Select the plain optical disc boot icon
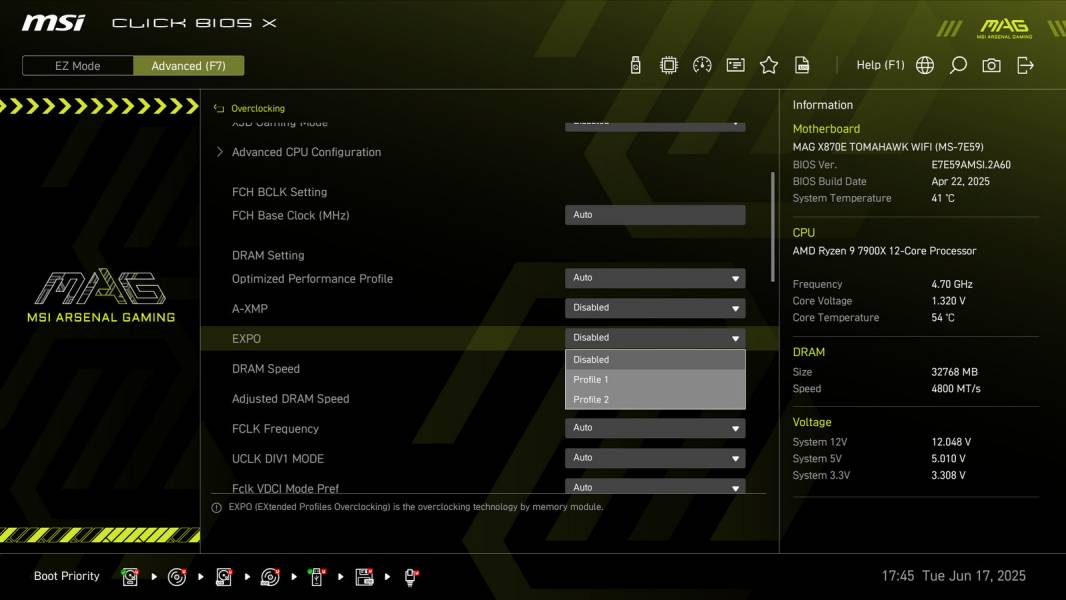 pos(177,577)
